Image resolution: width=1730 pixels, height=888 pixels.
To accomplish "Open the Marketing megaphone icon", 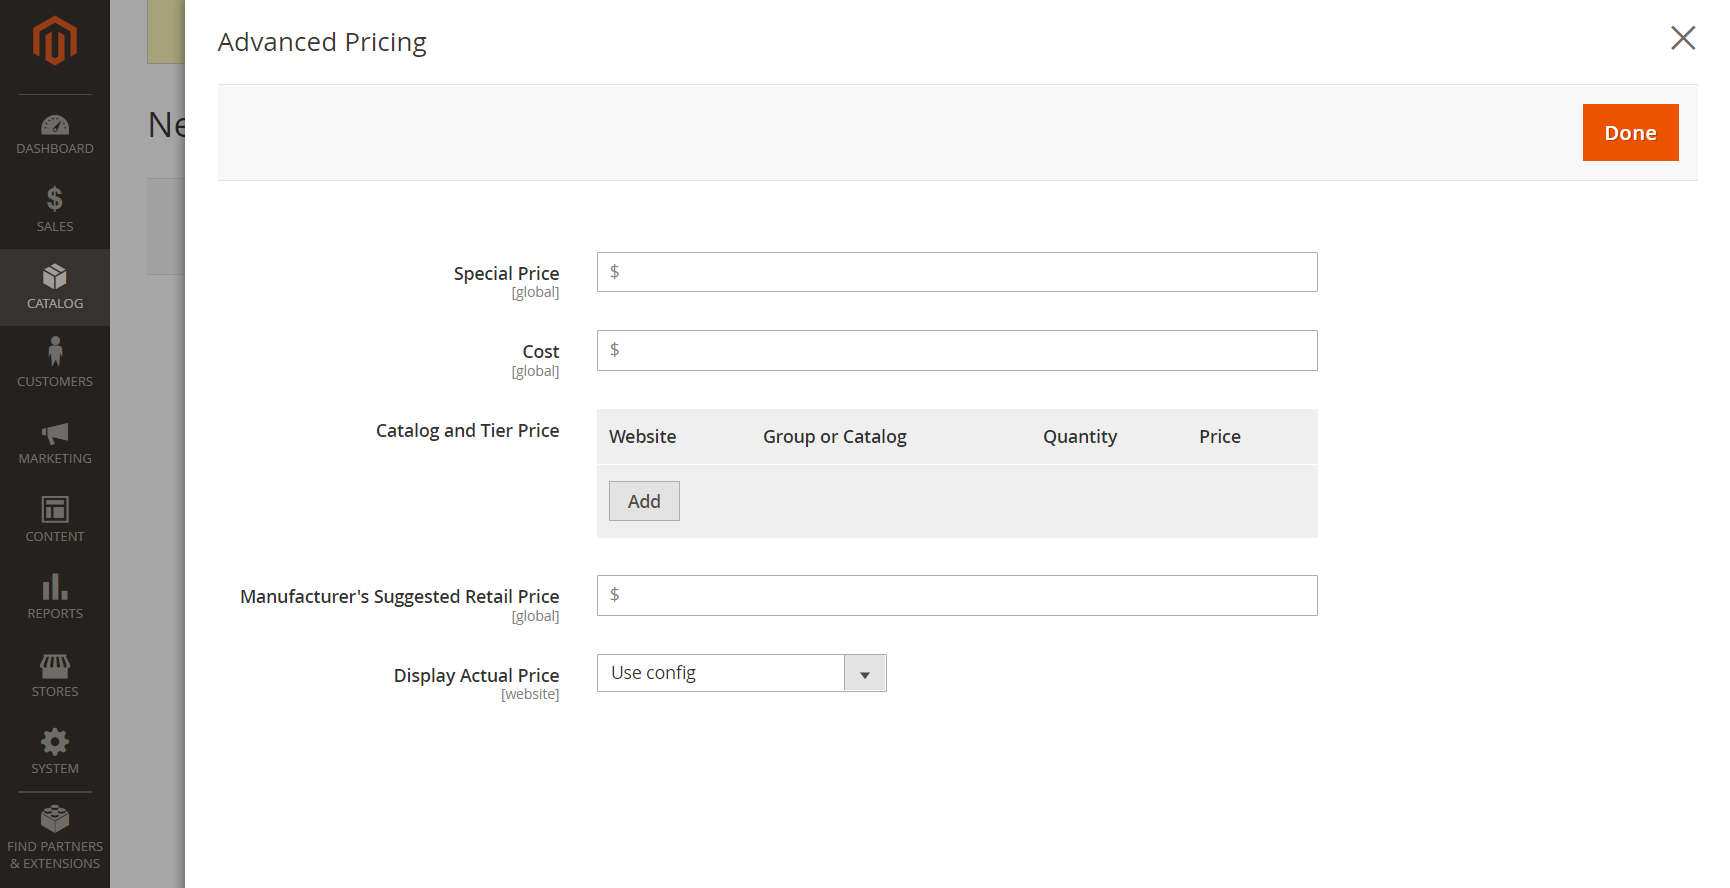I will [55, 433].
